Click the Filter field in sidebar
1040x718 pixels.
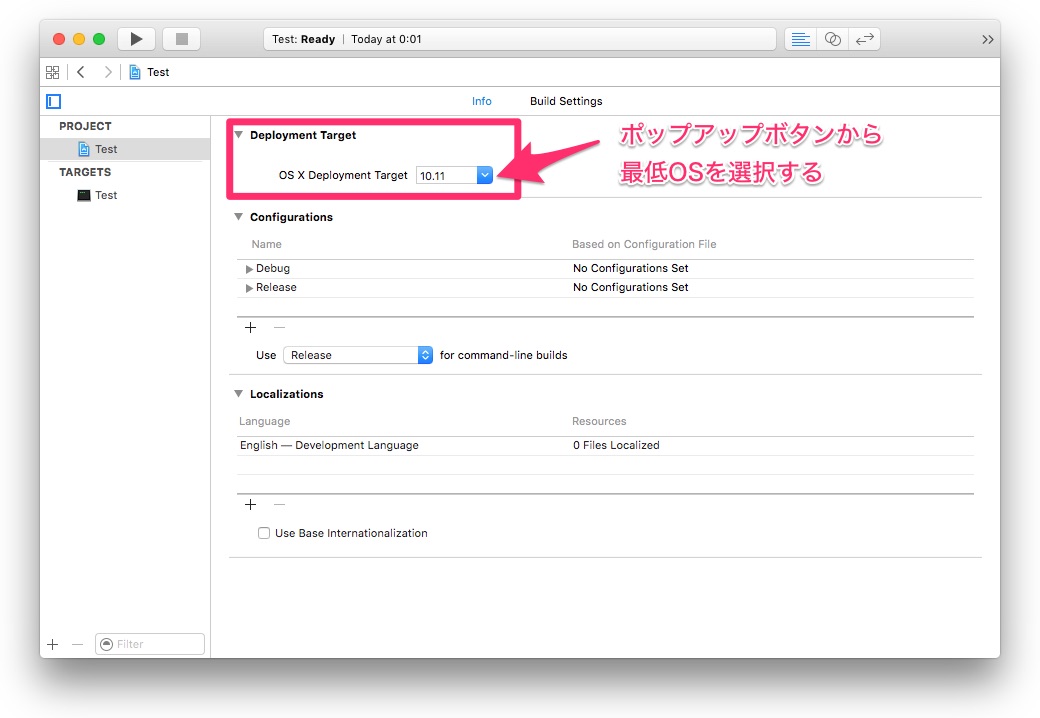[150, 644]
